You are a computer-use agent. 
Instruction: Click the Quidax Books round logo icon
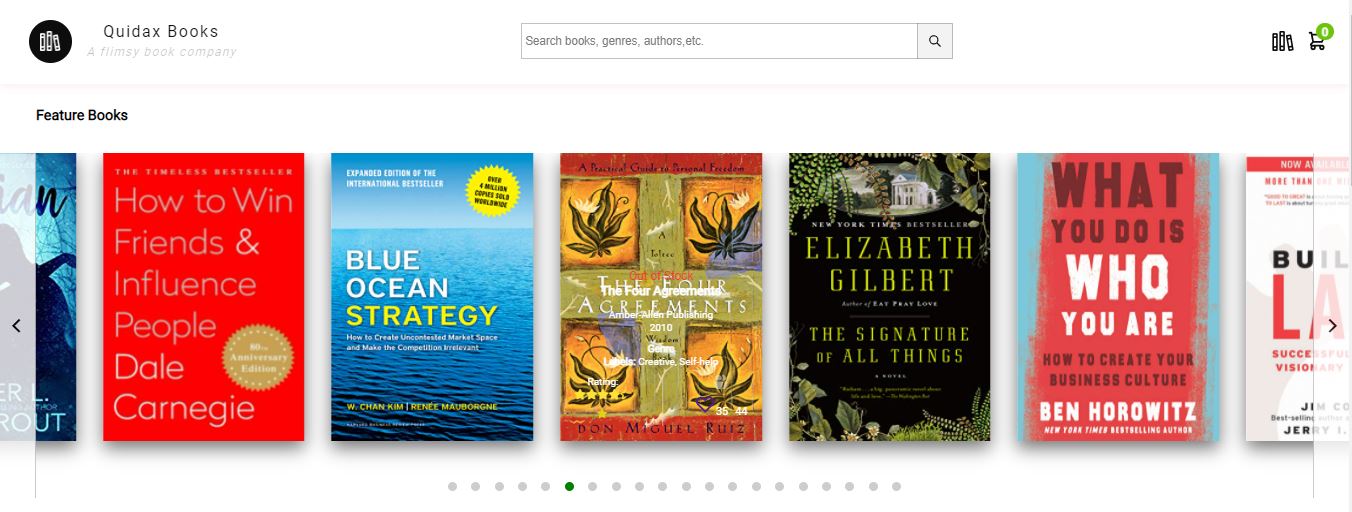(50, 41)
